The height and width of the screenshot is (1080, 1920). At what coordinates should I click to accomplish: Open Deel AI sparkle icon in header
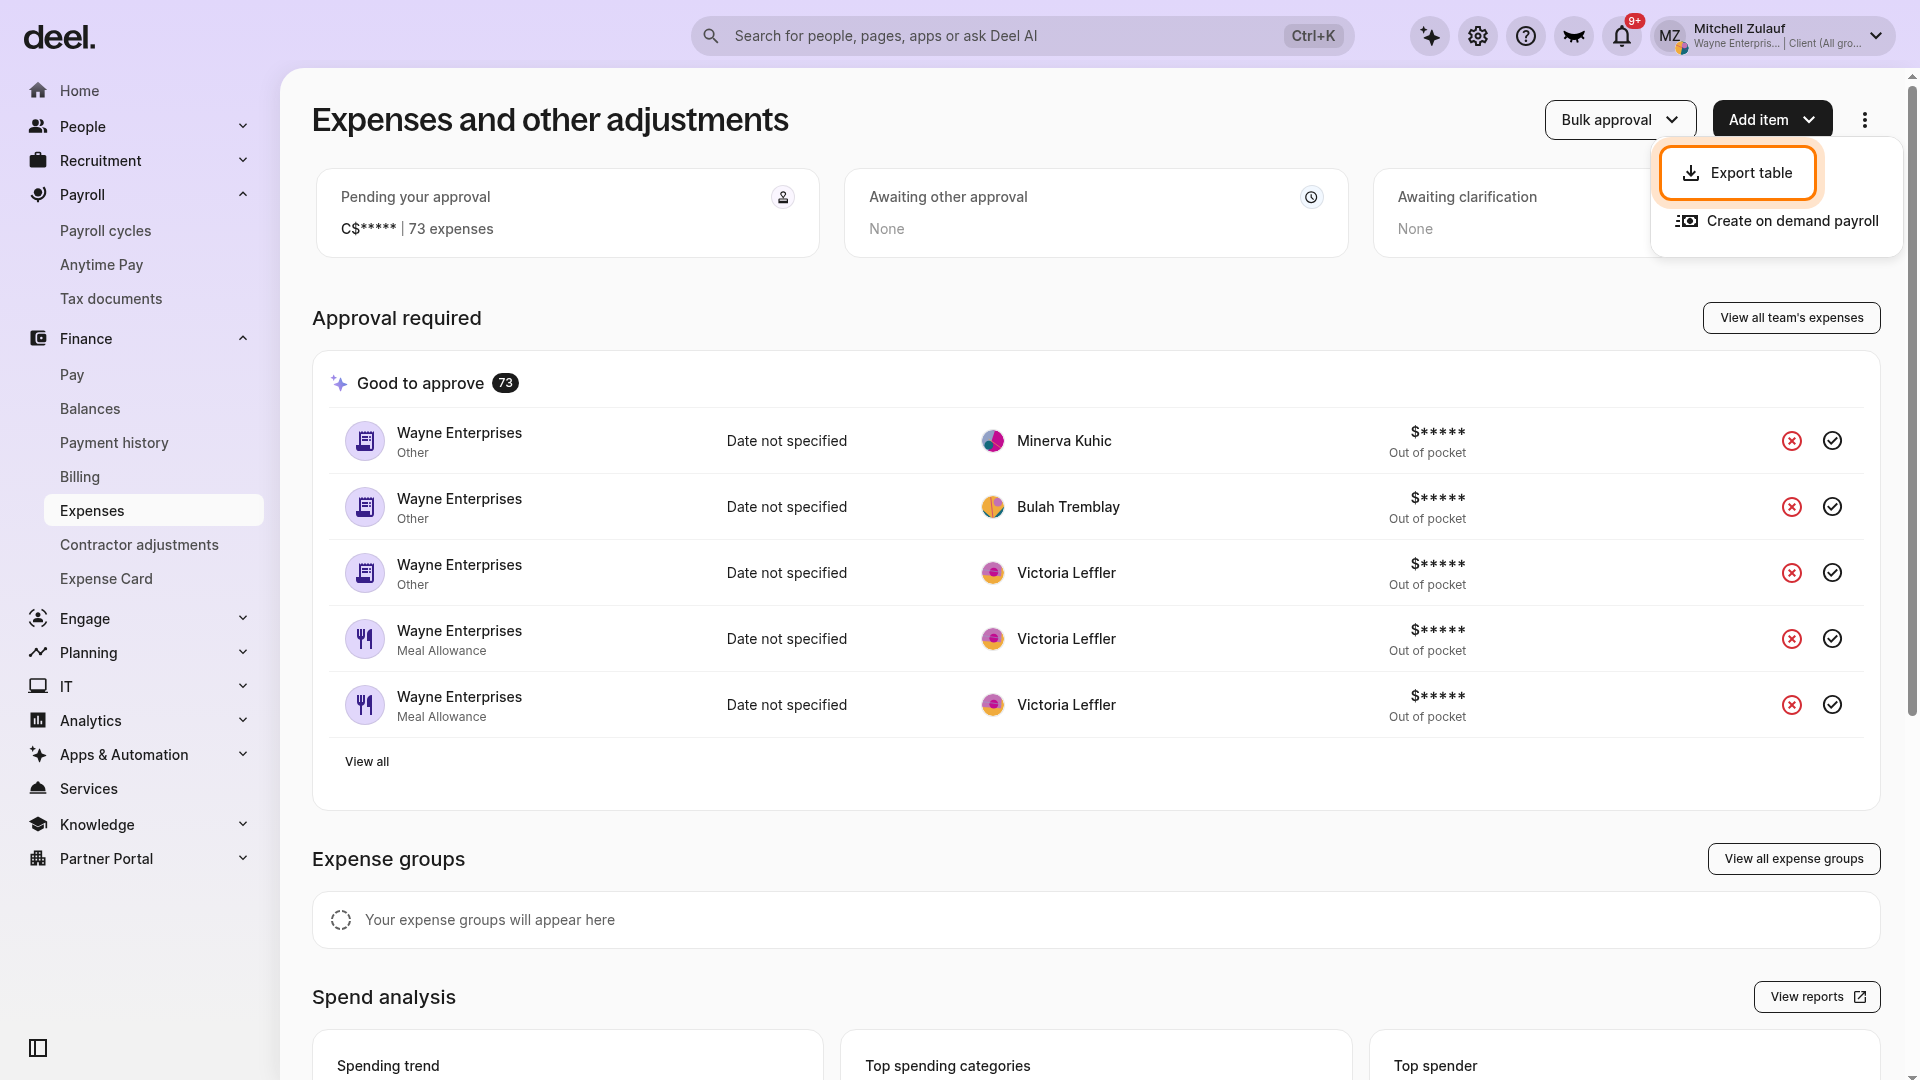(x=1430, y=36)
